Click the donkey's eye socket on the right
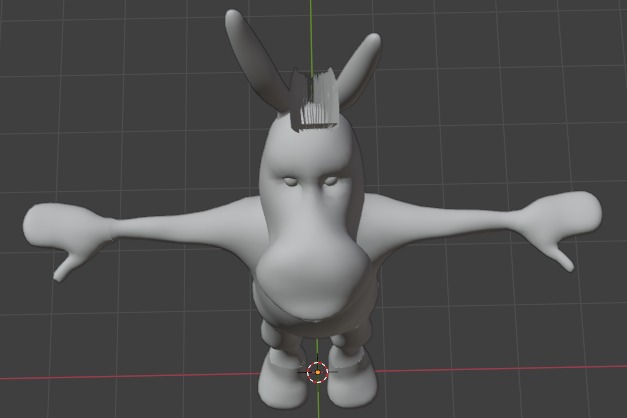 point(331,181)
